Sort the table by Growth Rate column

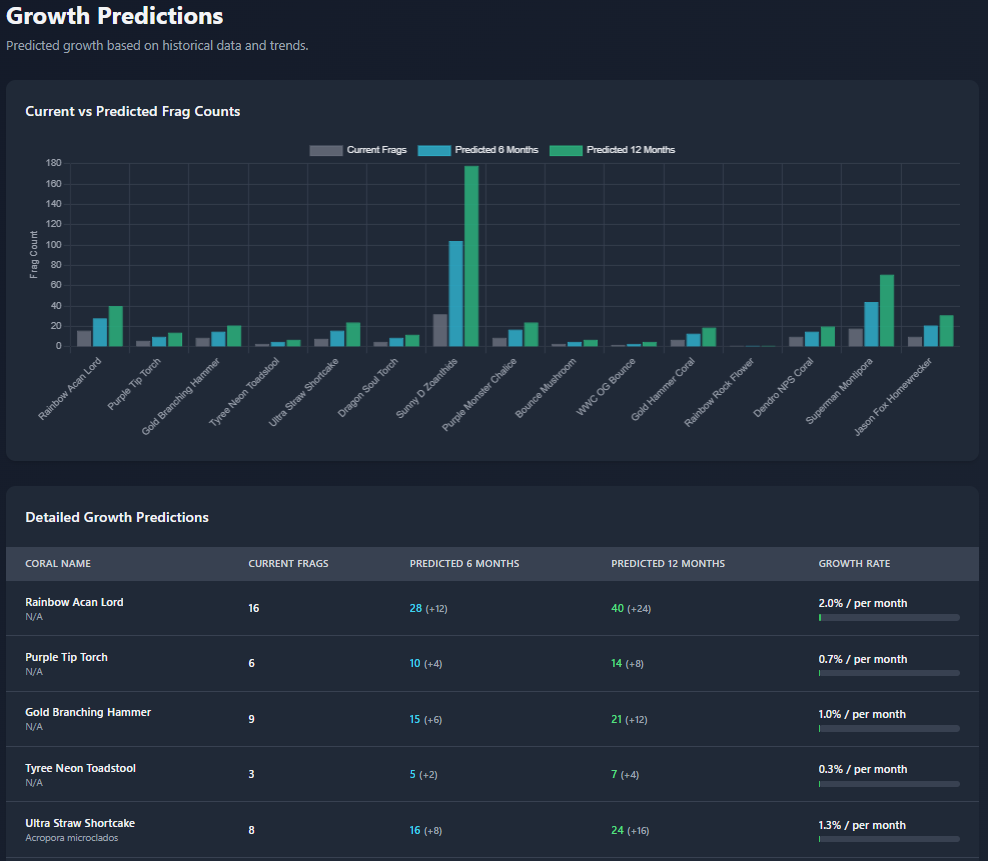click(x=854, y=563)
